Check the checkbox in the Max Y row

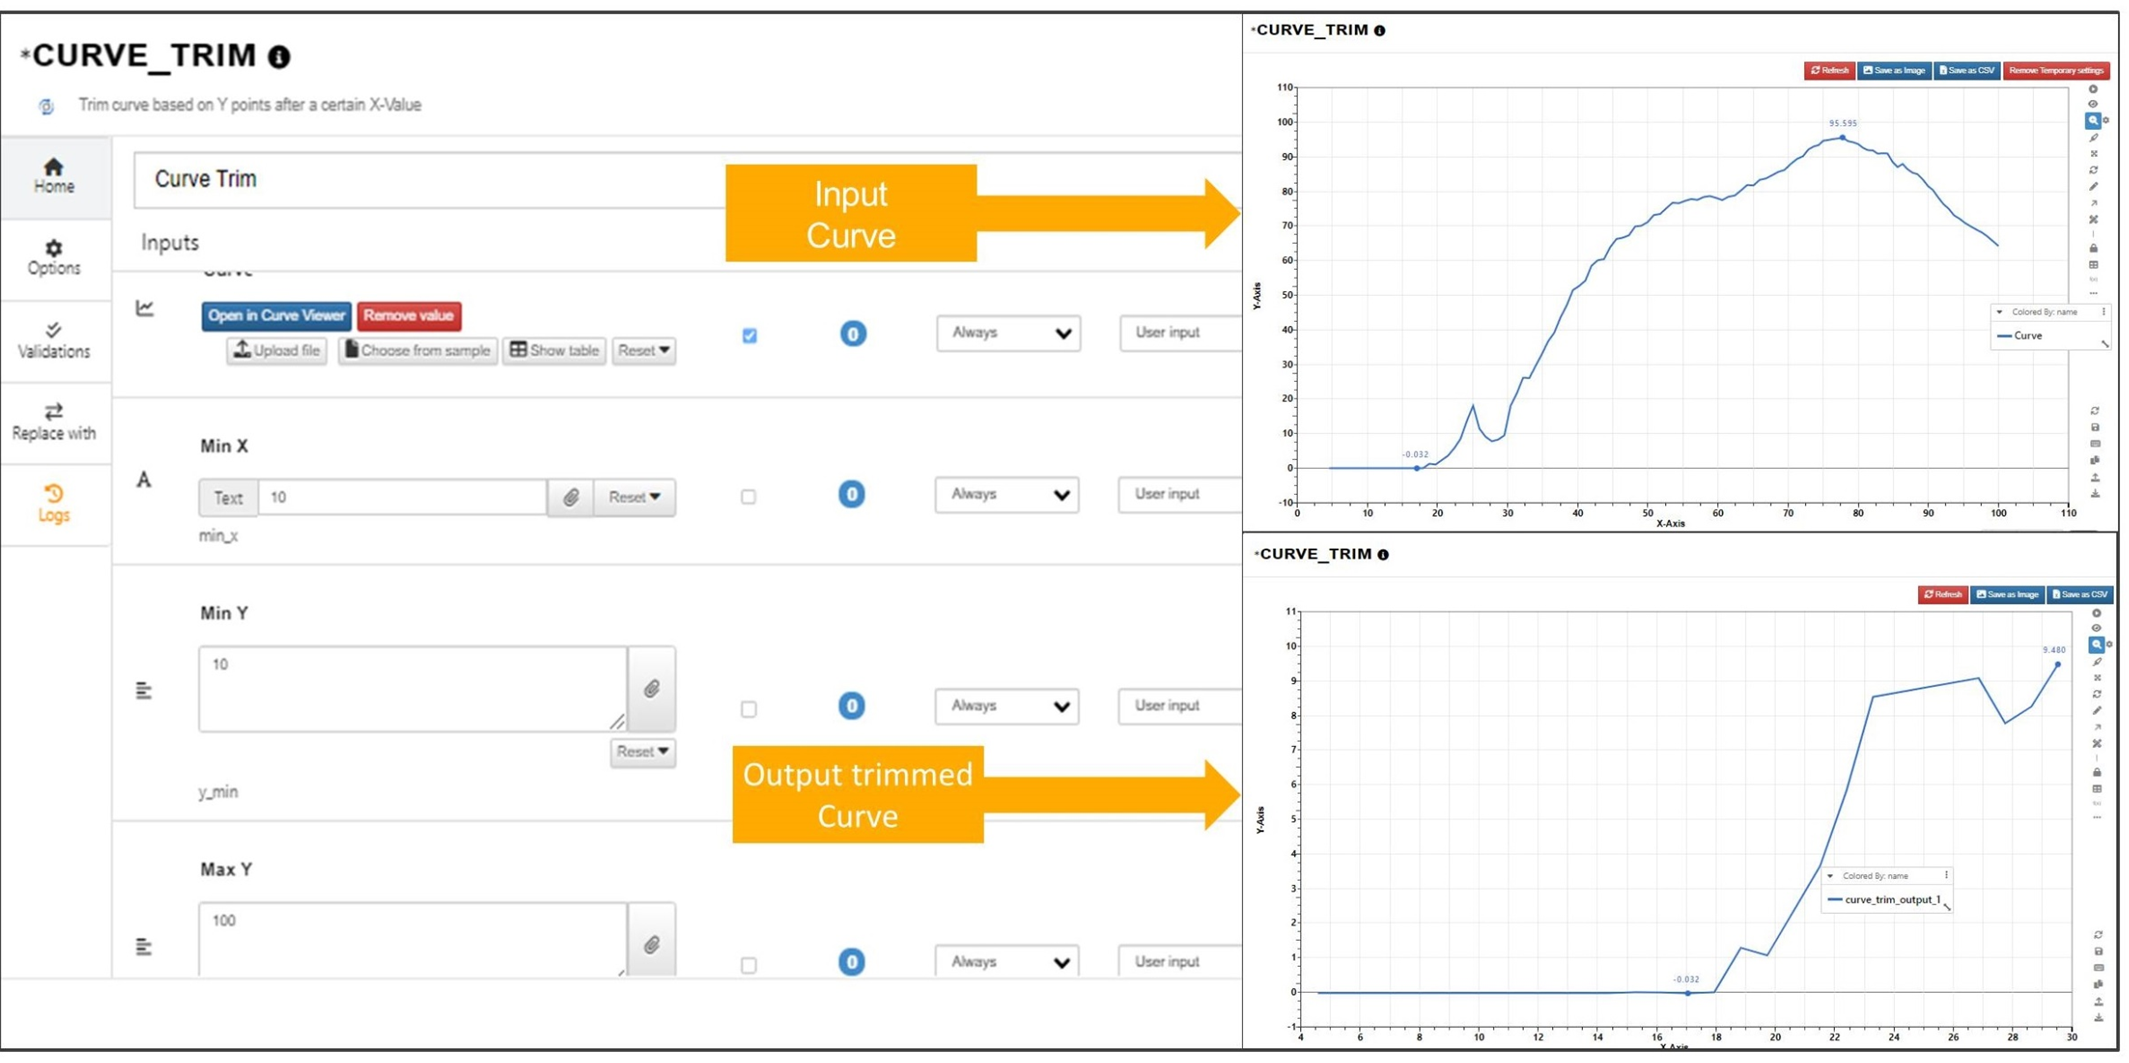point(748,965)
